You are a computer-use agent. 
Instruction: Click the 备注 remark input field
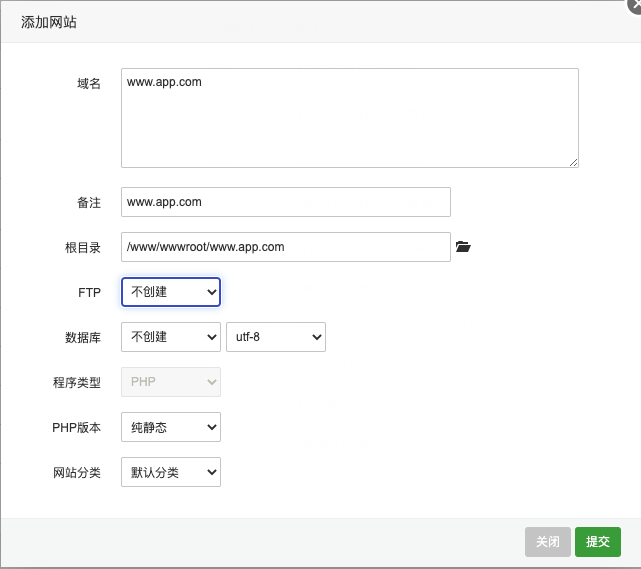[285, 202]
